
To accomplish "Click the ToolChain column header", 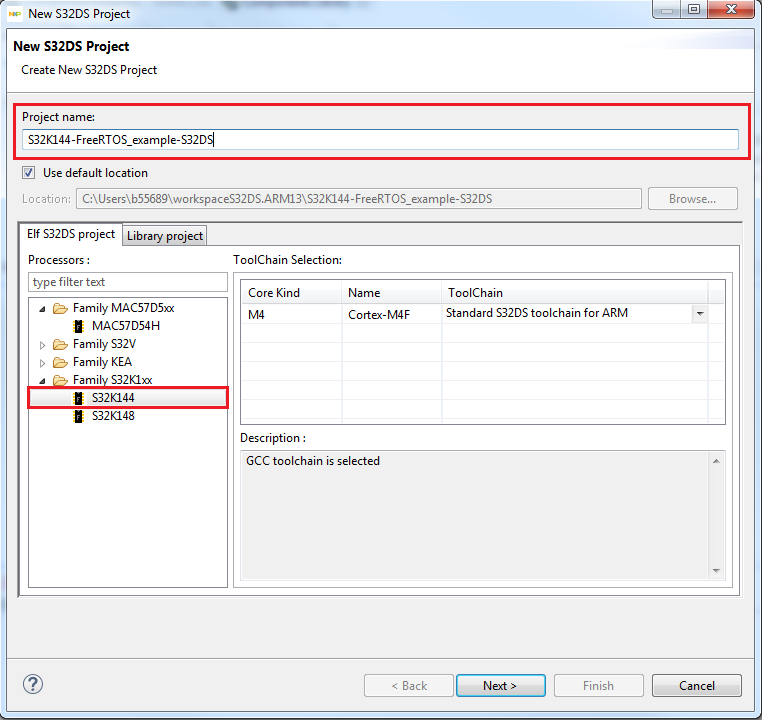I will pos(575,293).
